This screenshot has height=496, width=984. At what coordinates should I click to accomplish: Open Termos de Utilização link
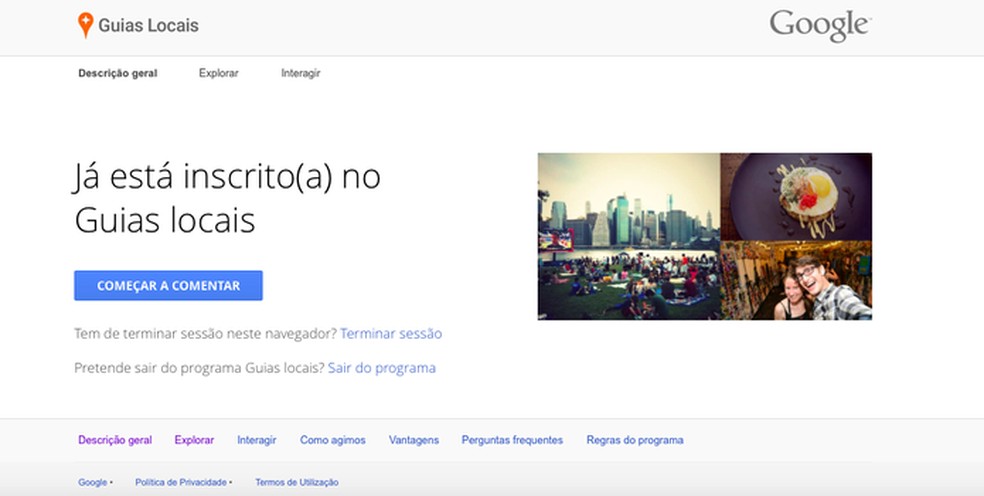click(x=297, y=482)
